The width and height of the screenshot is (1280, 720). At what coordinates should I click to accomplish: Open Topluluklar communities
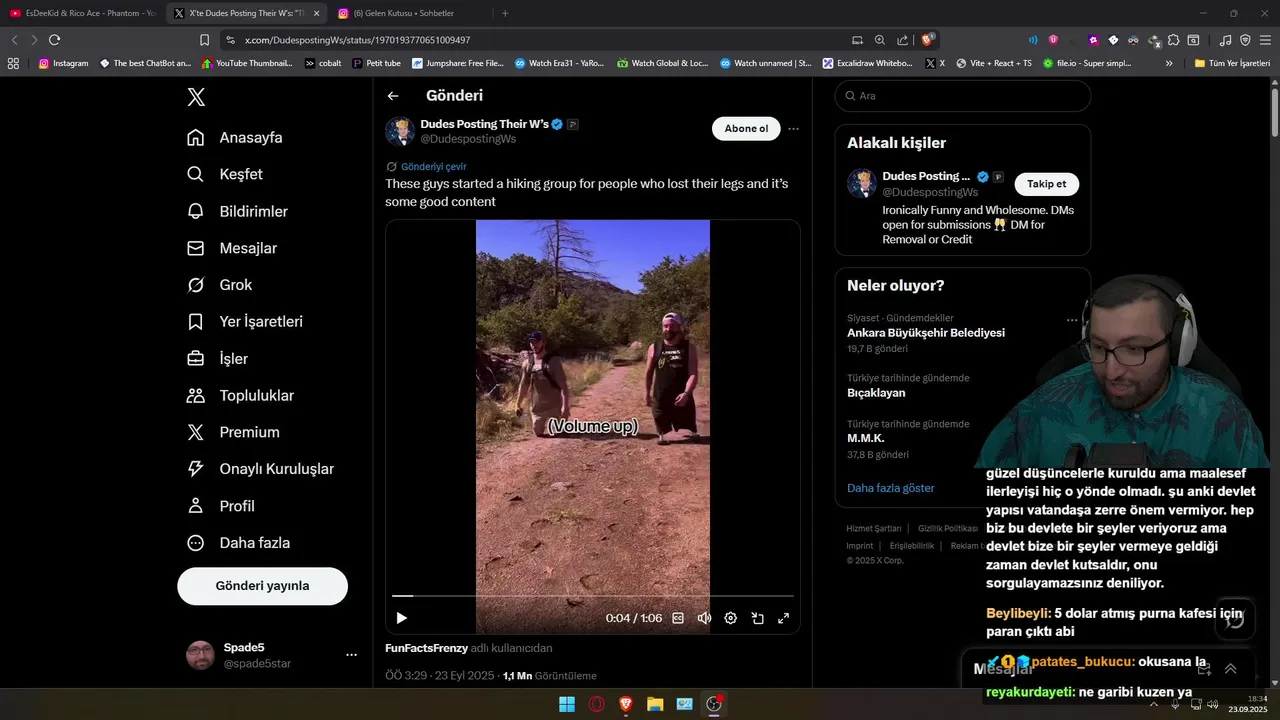[x=240, y=395]
